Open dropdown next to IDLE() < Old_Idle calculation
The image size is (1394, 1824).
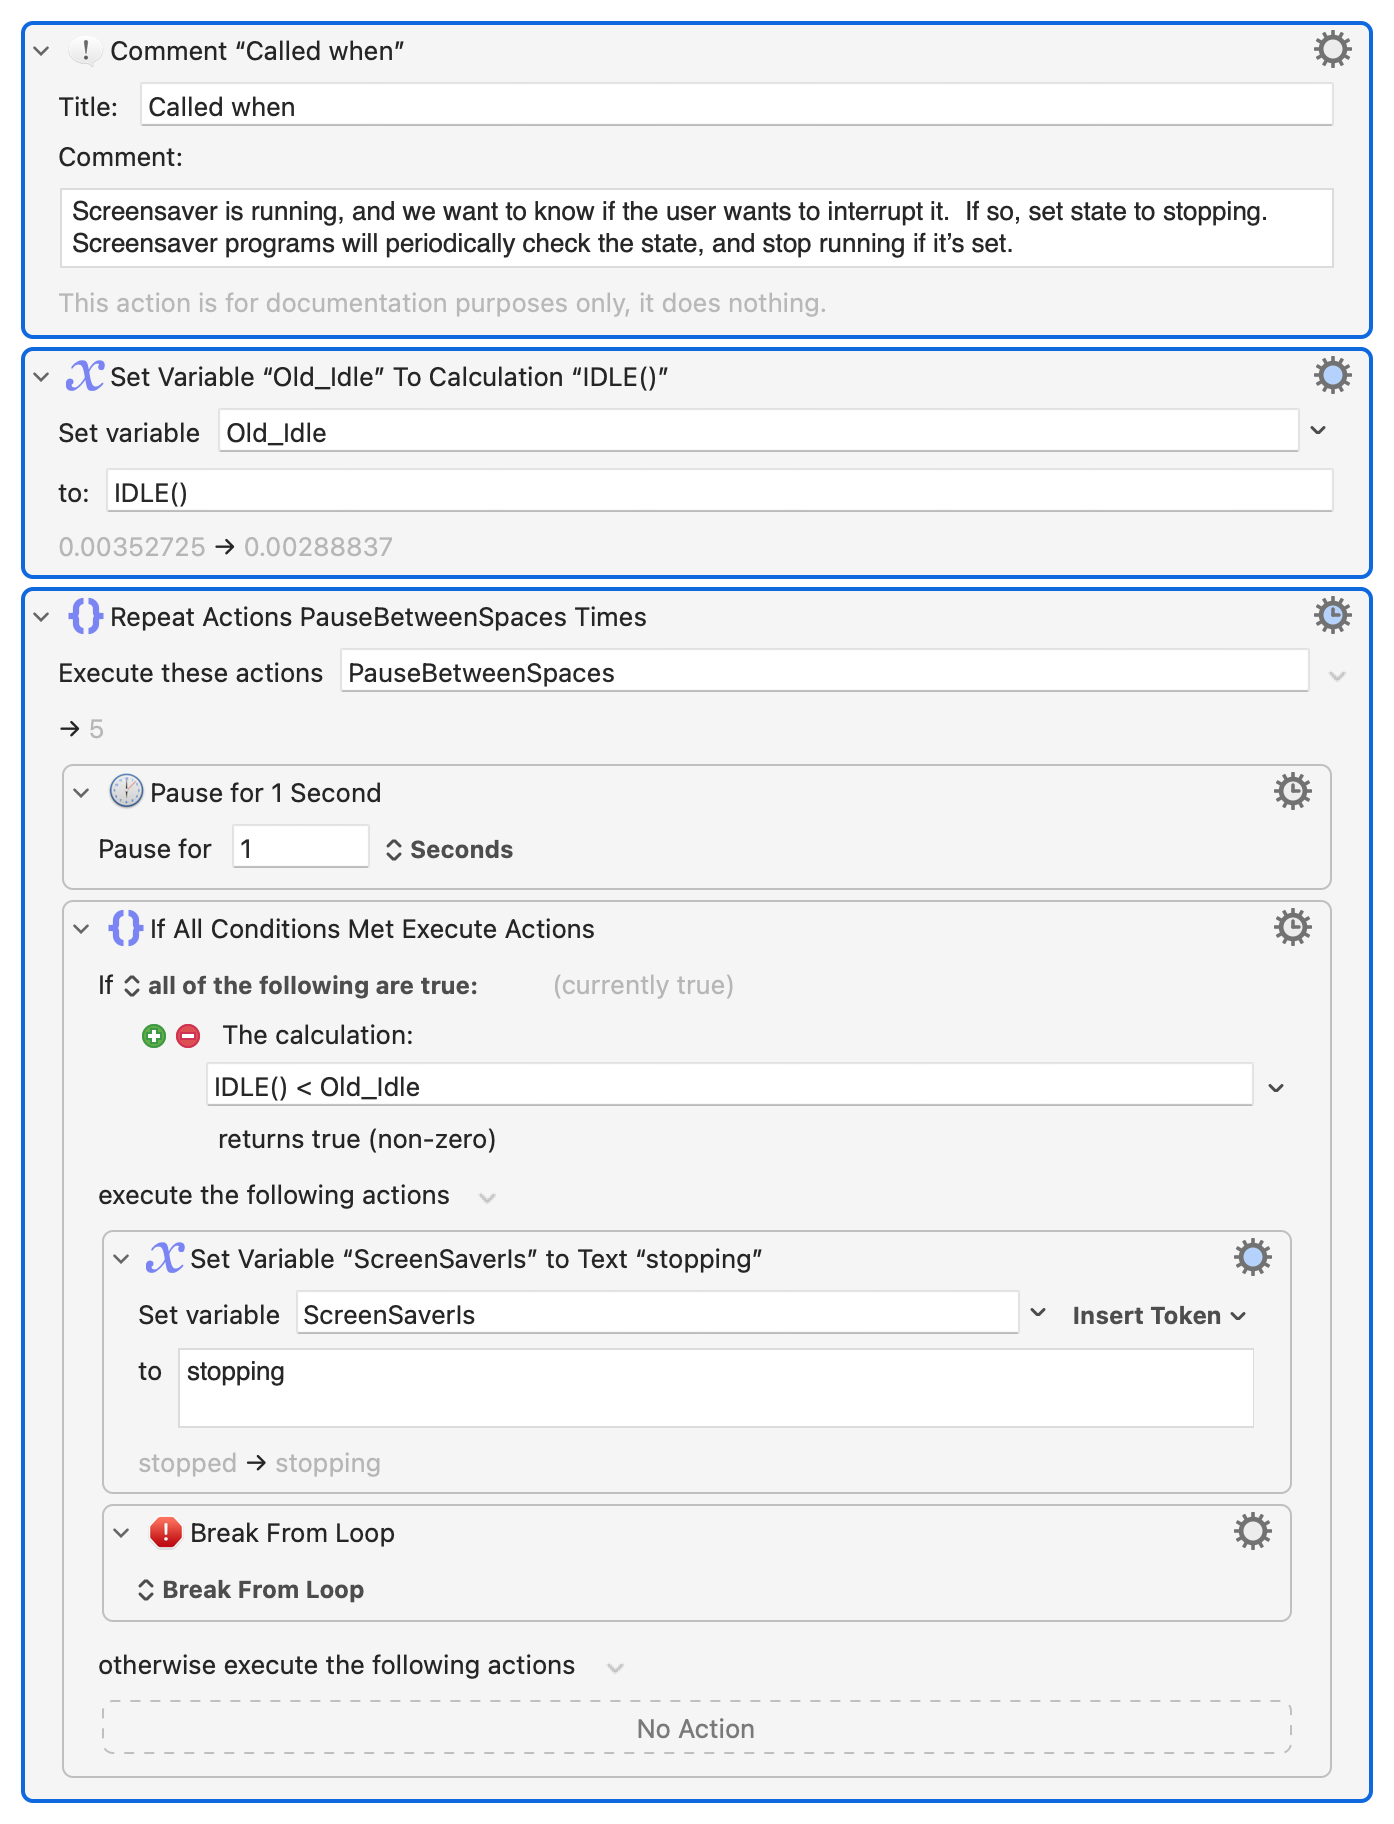click(1276, 1087)
